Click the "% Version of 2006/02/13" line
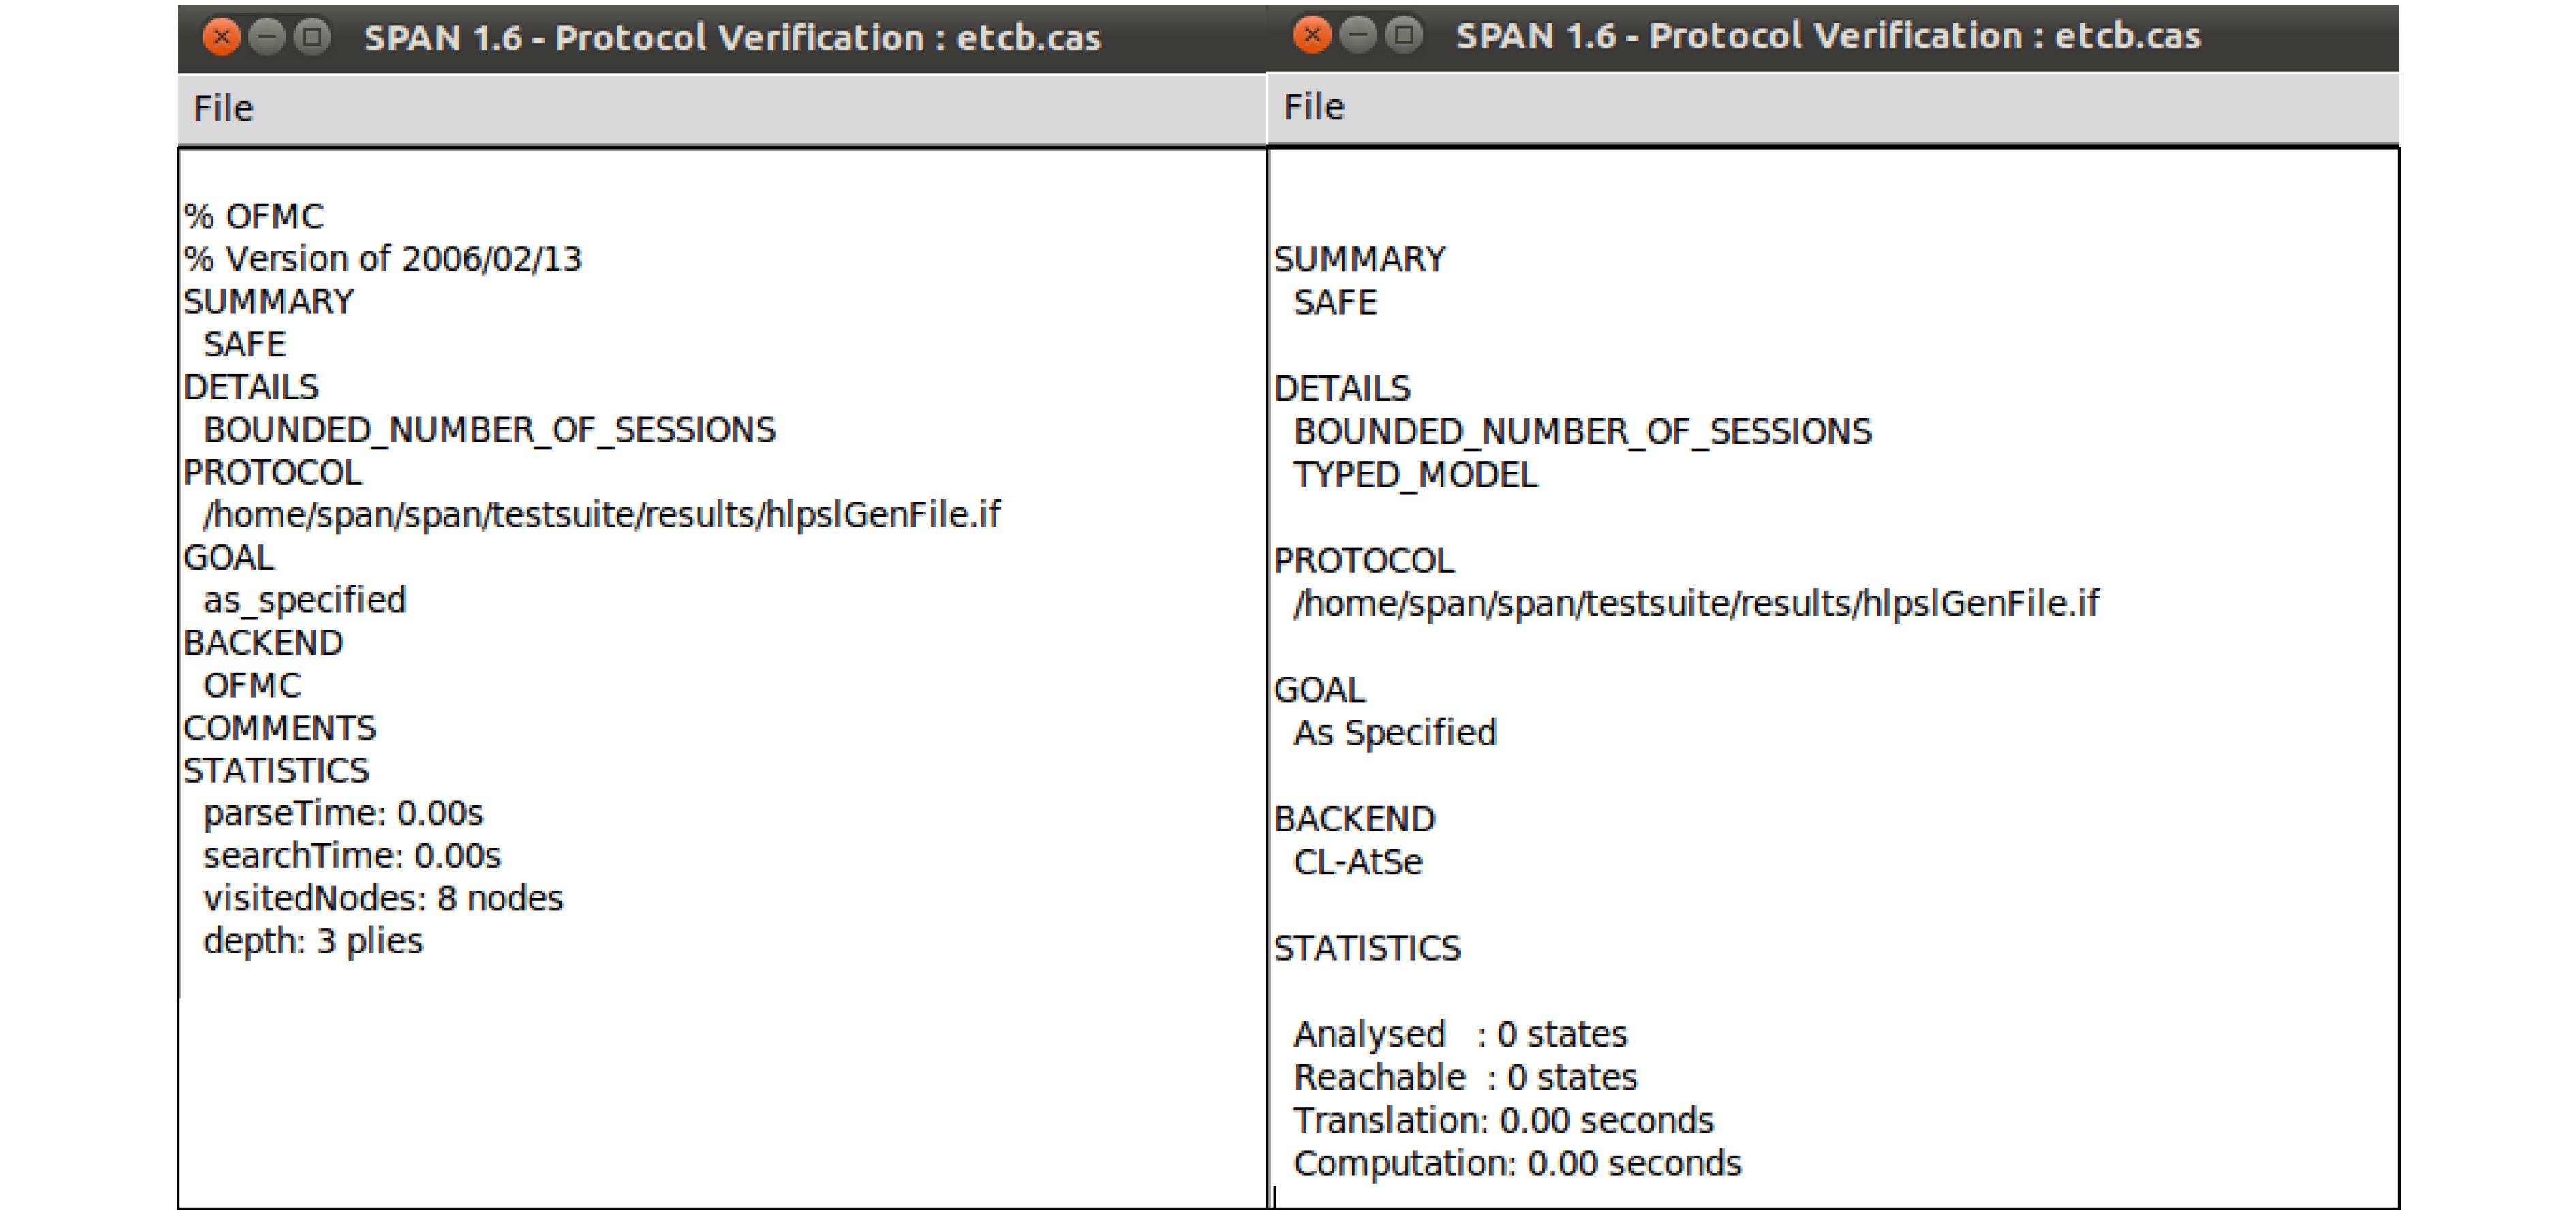 coord(383,259)
